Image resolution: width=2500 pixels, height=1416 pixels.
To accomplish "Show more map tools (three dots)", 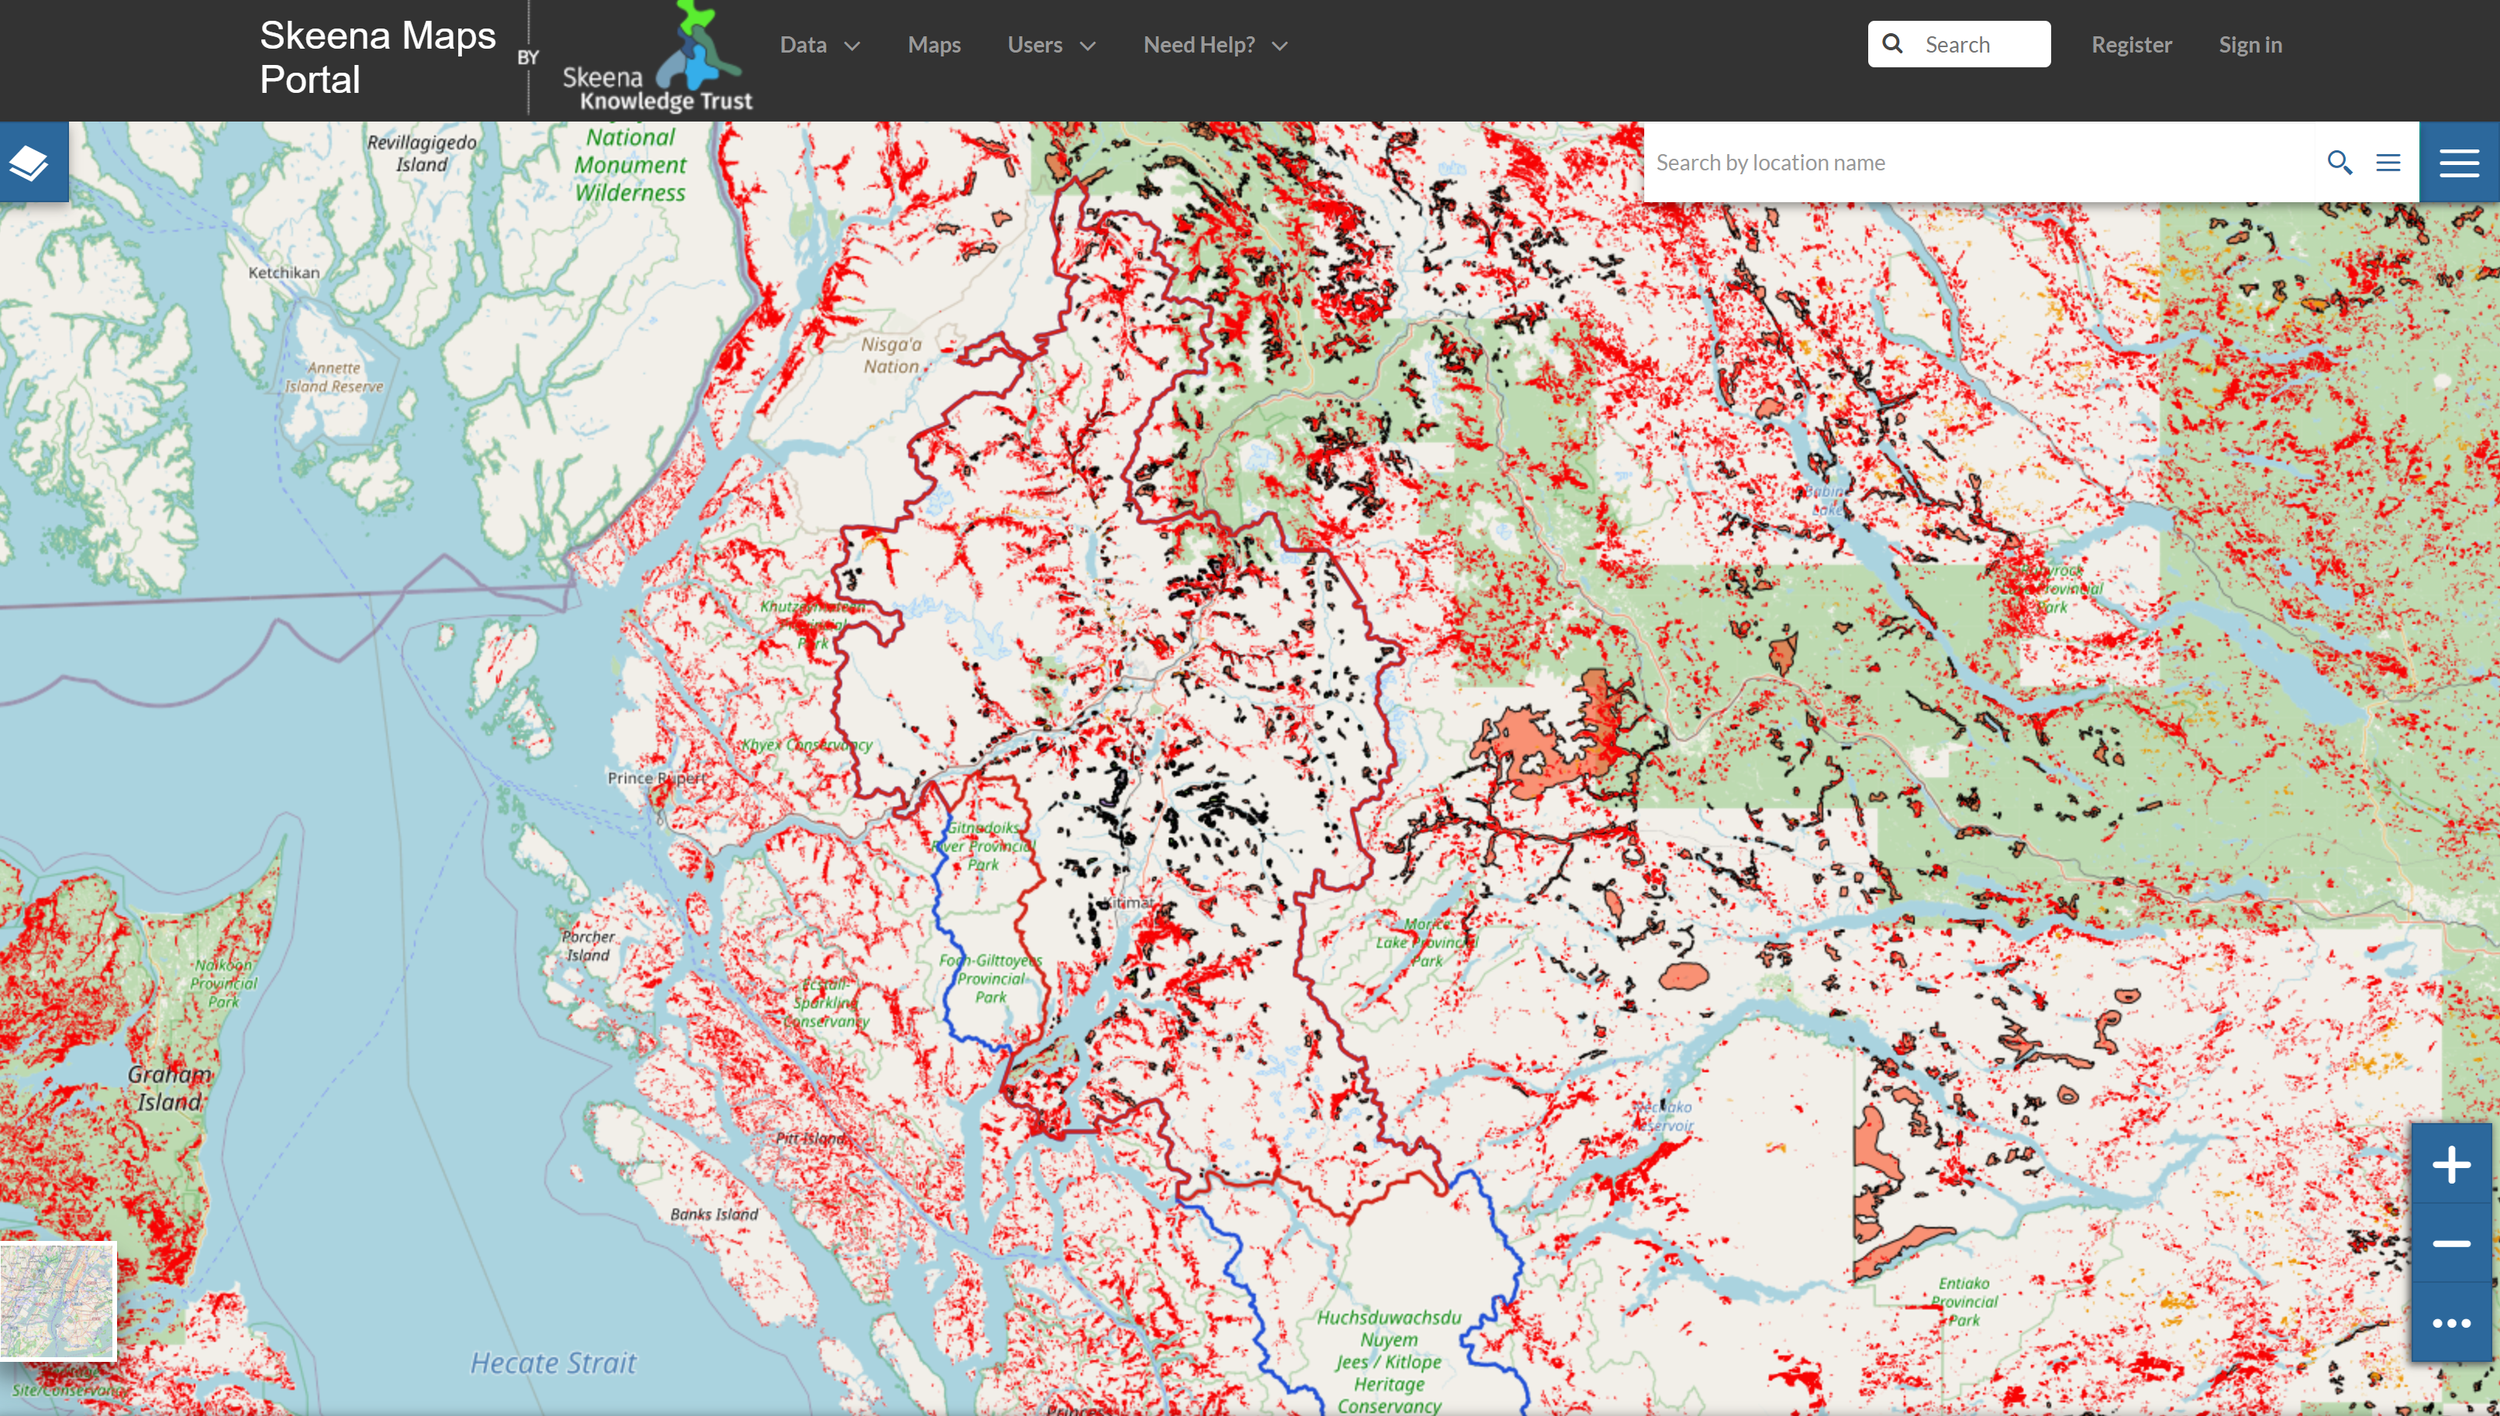I will point(2451,1323).
